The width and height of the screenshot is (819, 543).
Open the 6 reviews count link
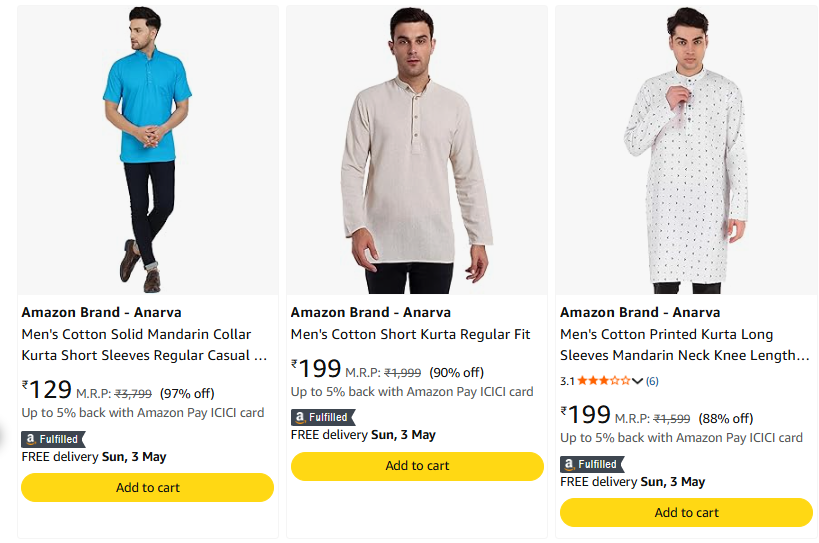(652, 381)
